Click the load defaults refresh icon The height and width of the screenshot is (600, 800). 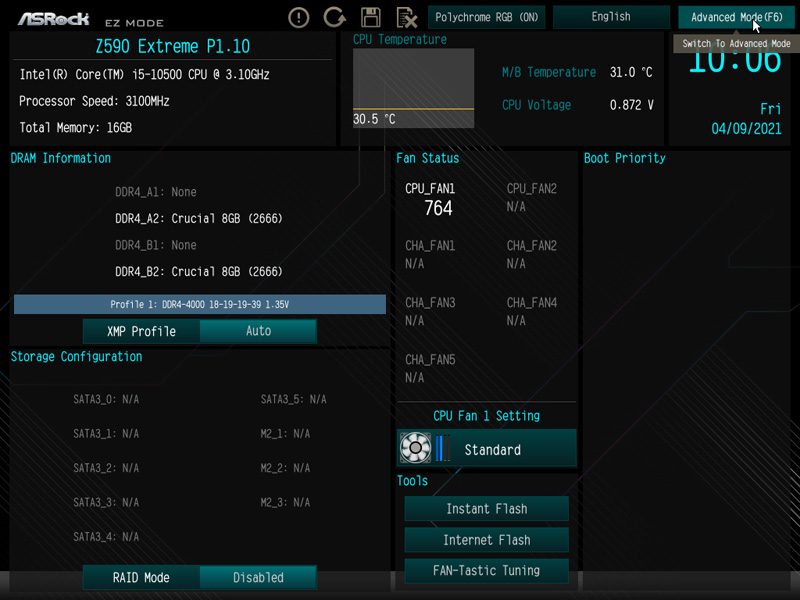click(335, 17)
